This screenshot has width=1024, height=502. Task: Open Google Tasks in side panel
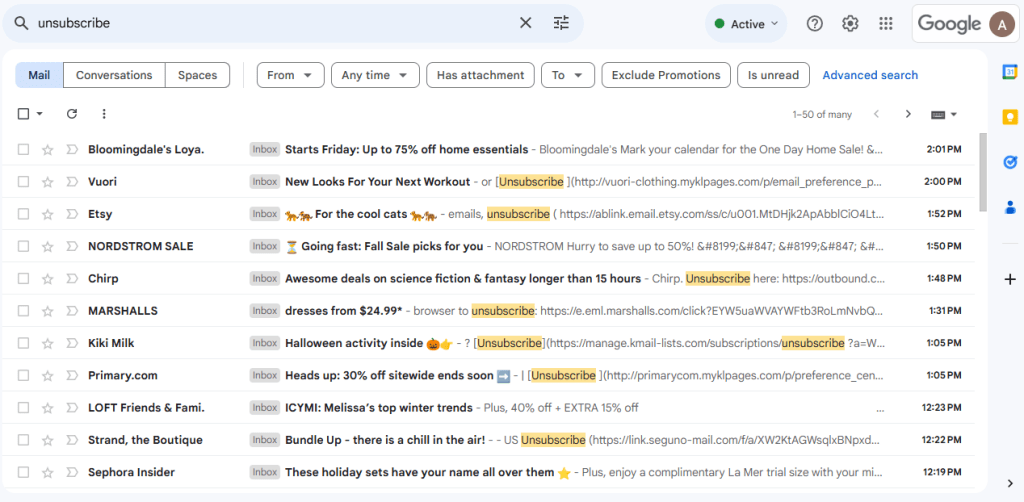[x=1009, y=162]
